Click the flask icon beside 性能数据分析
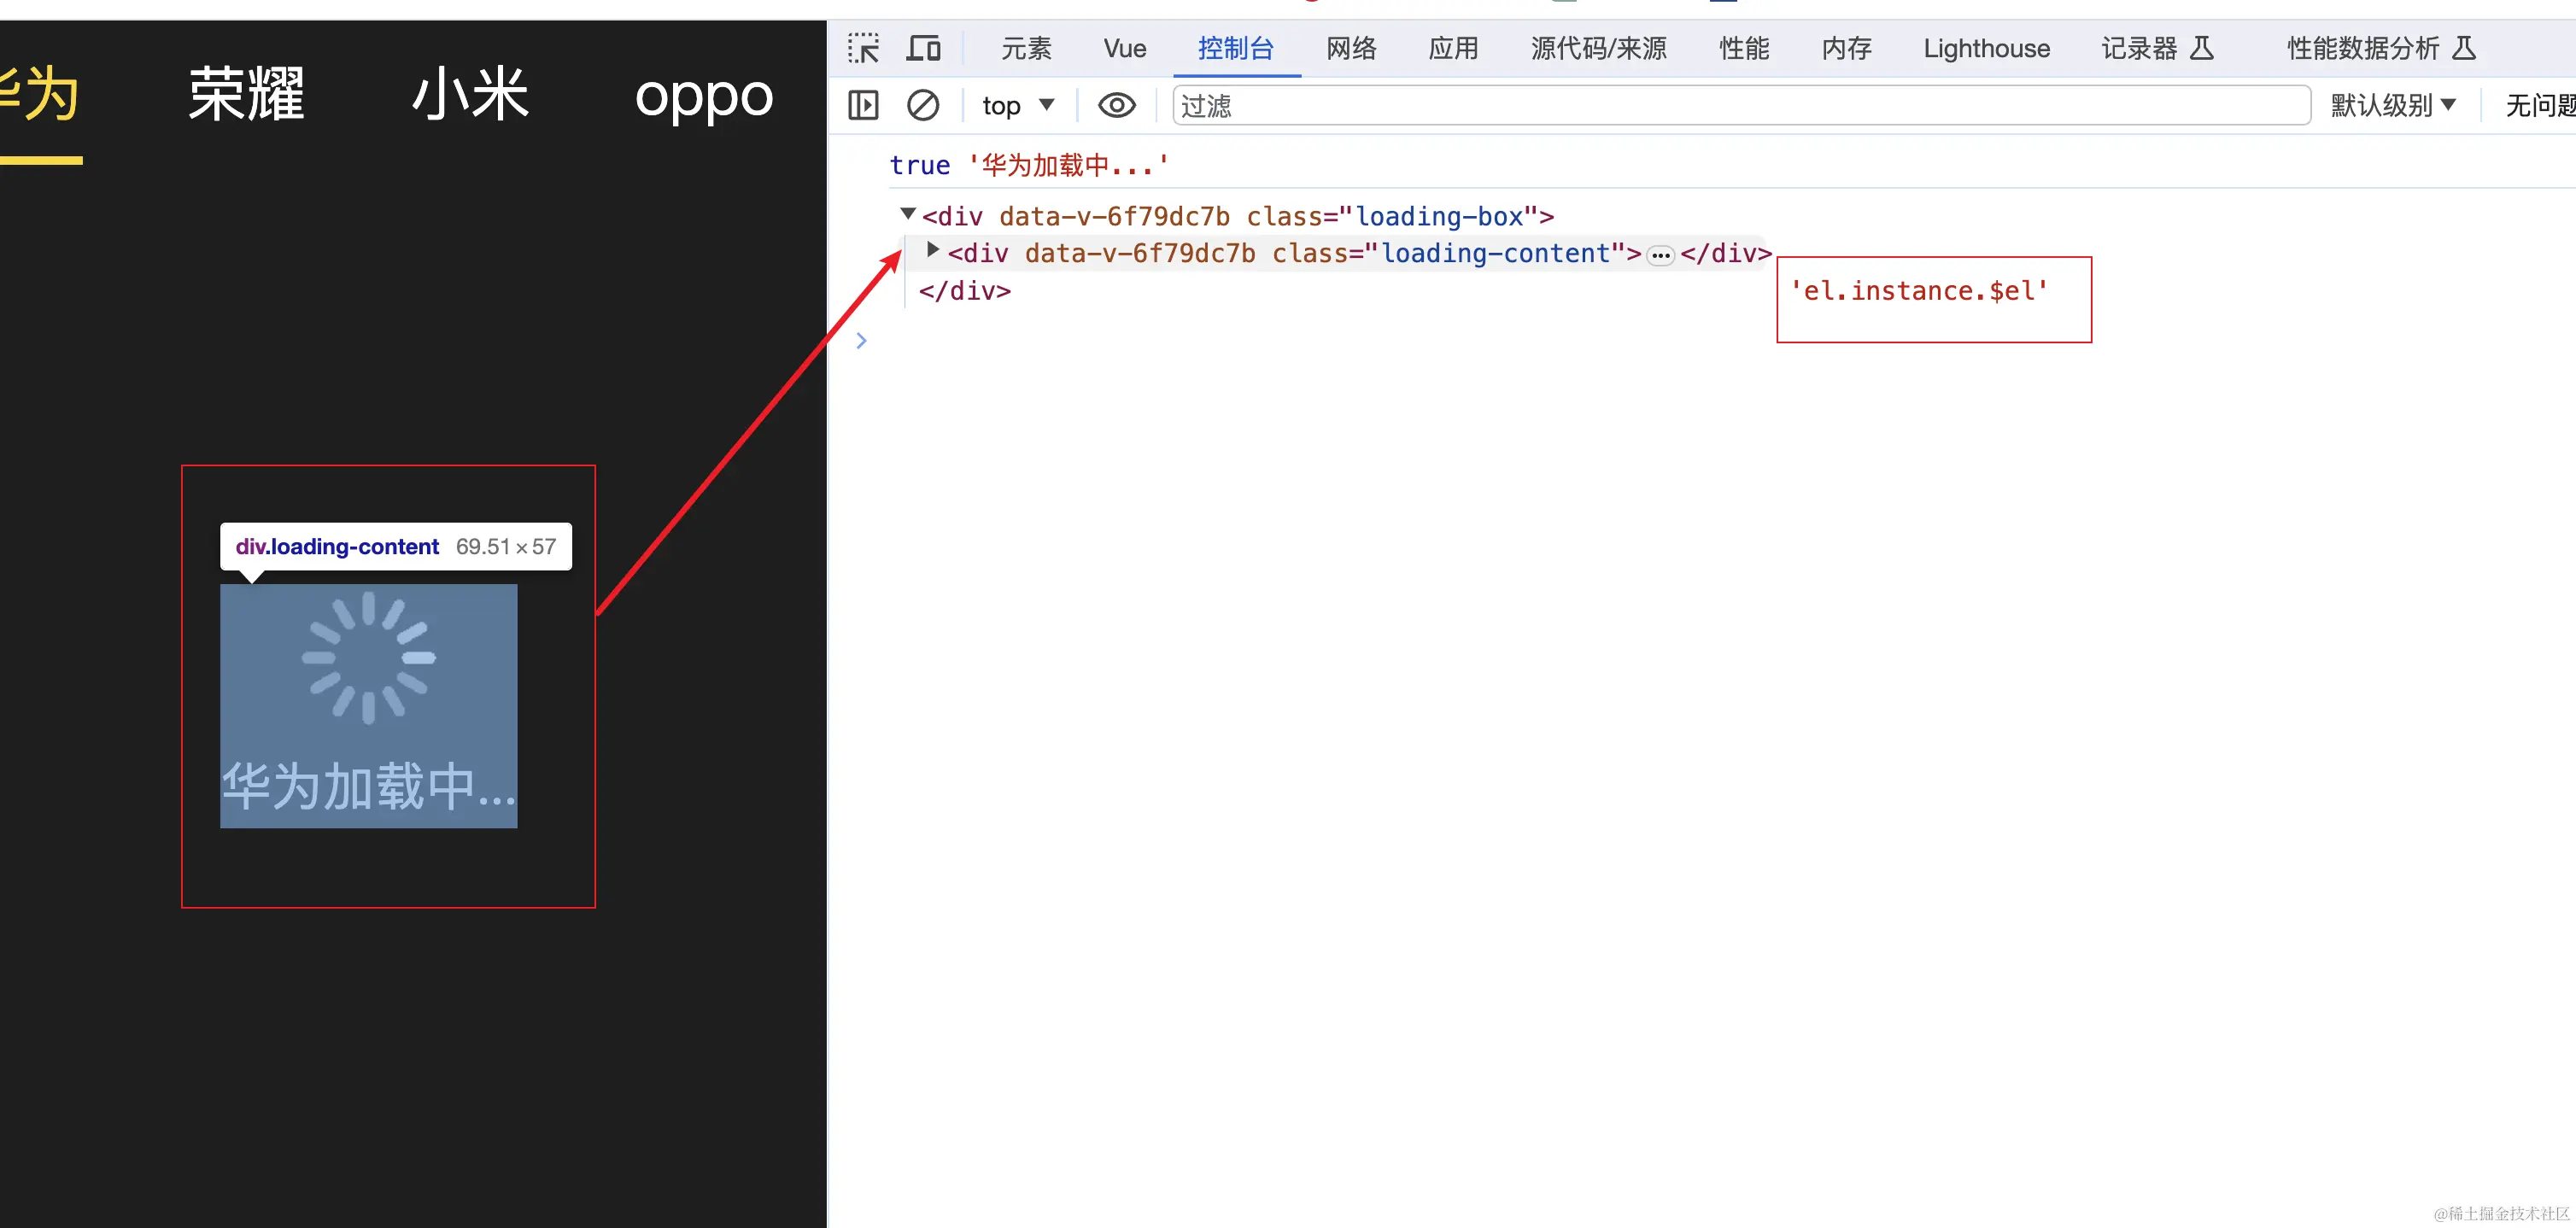The image size is (2576, 1228). point(2464,48)
